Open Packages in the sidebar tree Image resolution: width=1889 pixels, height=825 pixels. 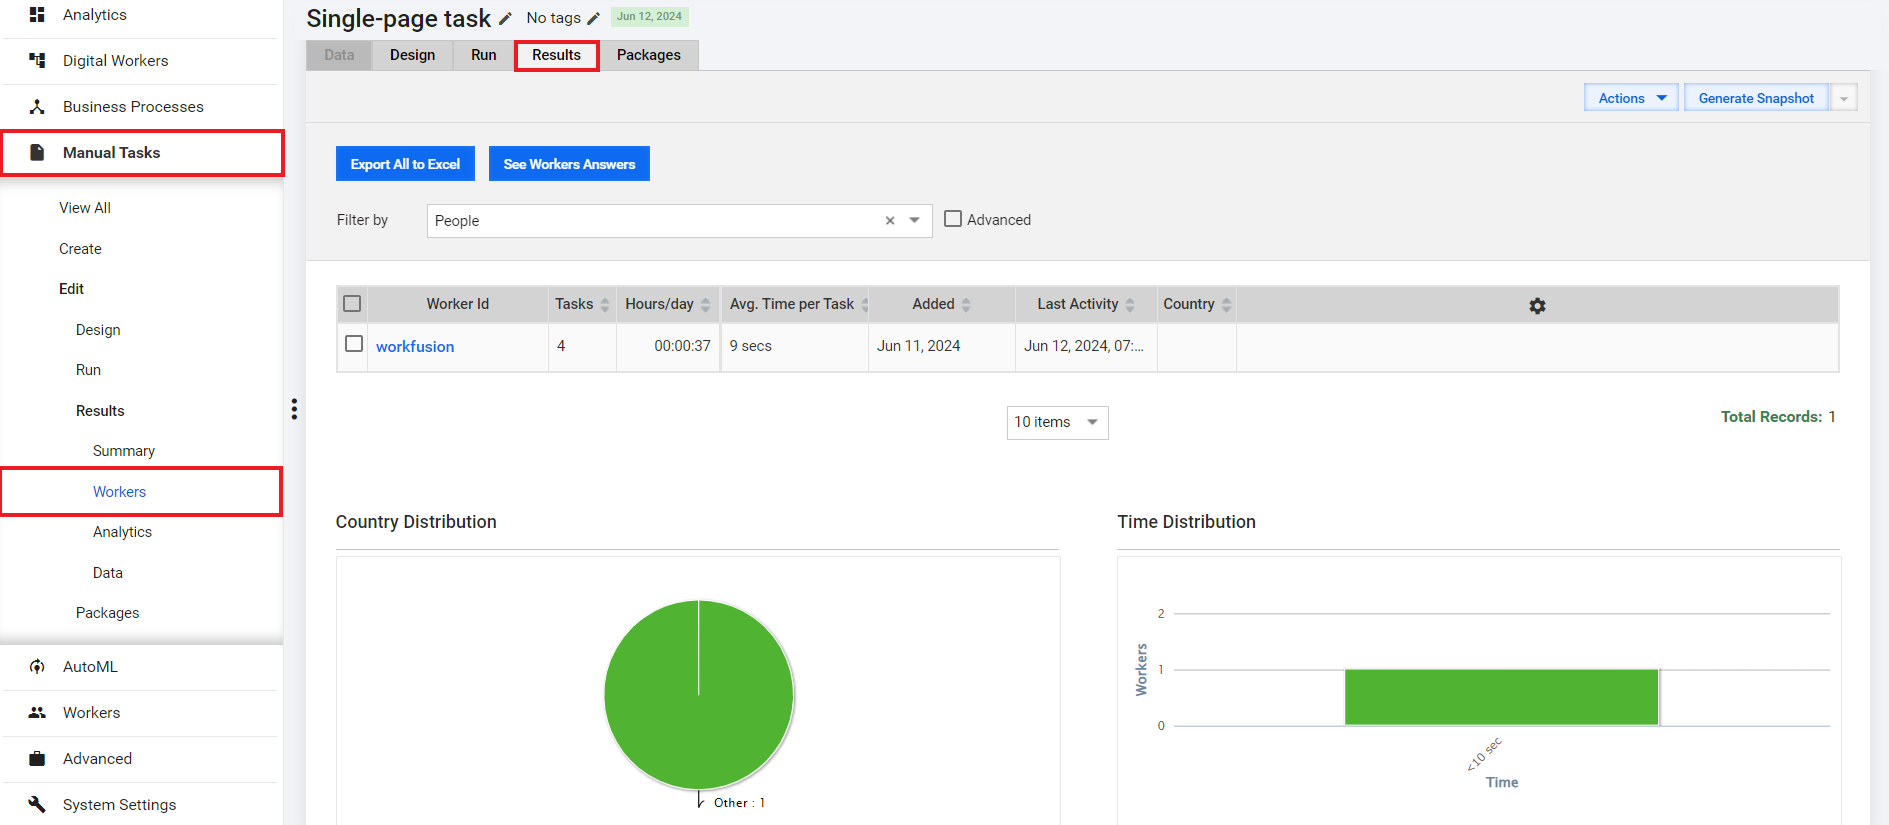click(107, 613)
